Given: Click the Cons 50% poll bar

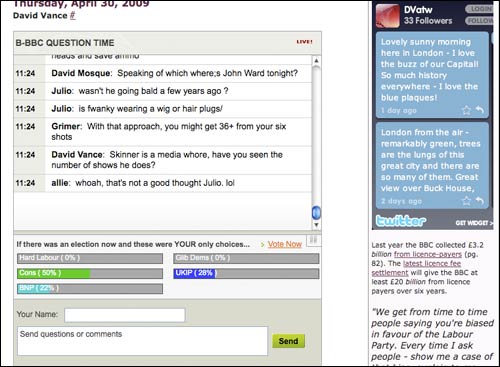Looking at the screenshot, I should point(90,273).
